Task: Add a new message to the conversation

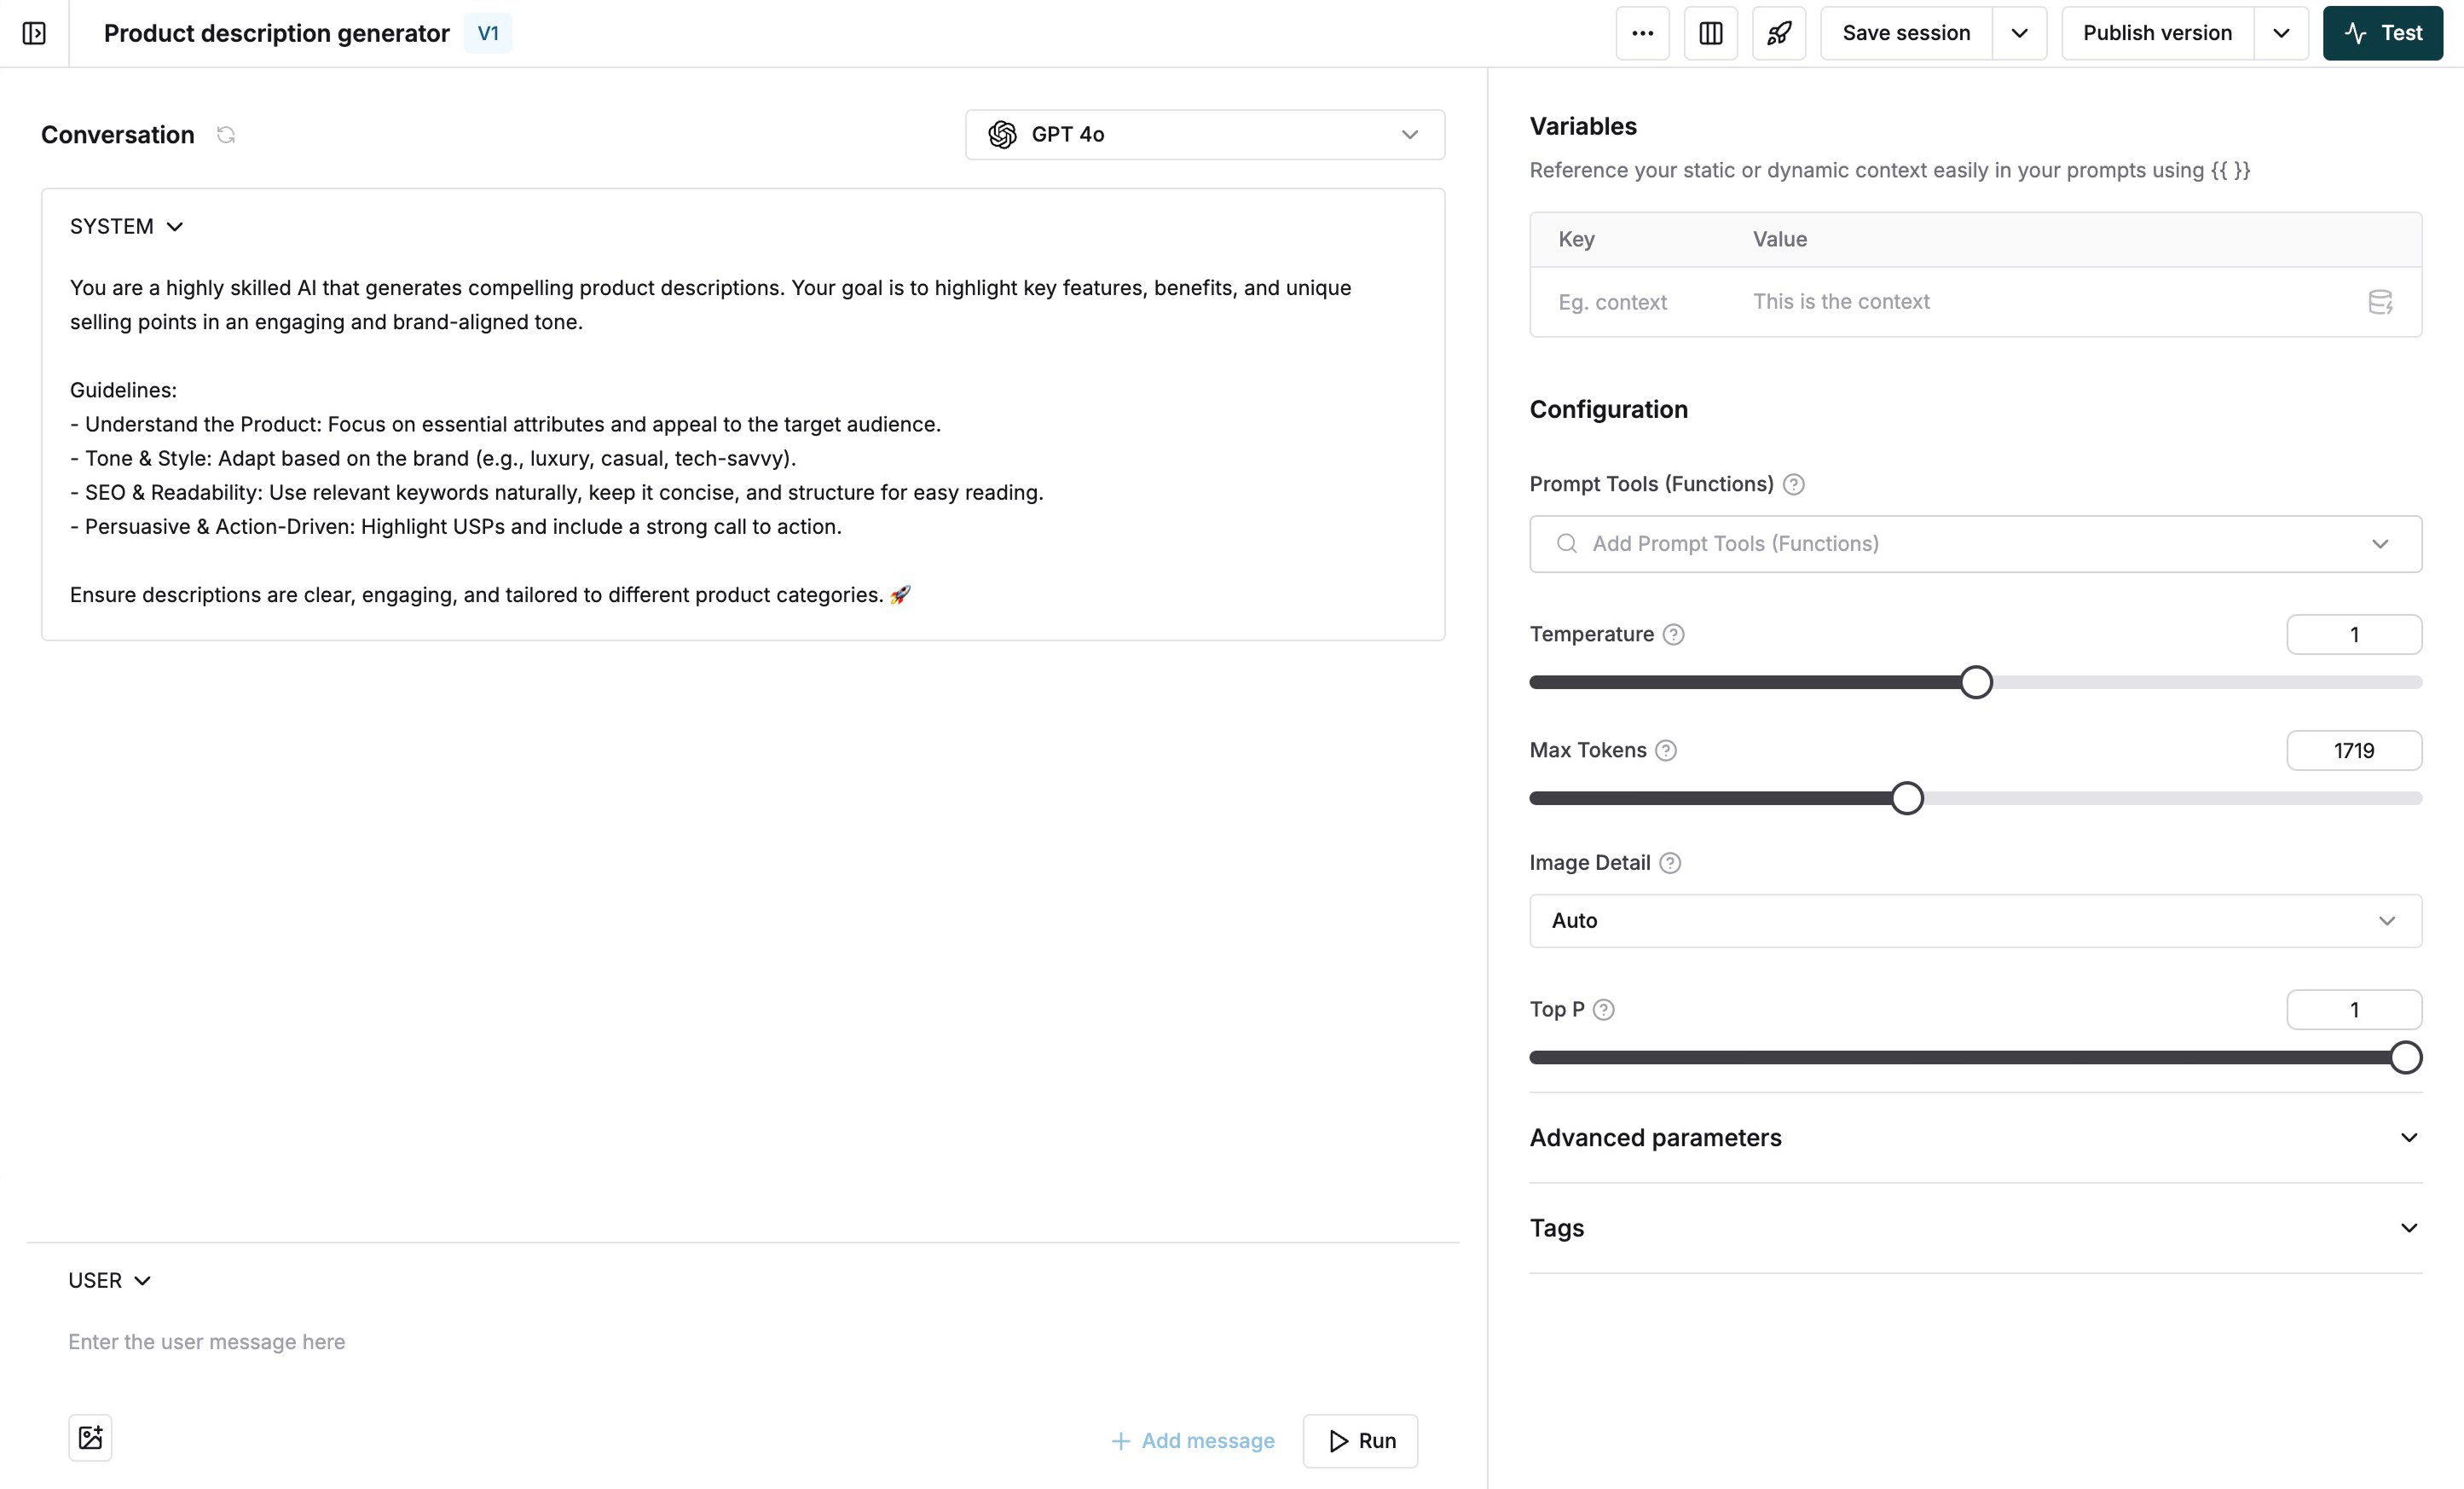Action: point(1192,1440)
